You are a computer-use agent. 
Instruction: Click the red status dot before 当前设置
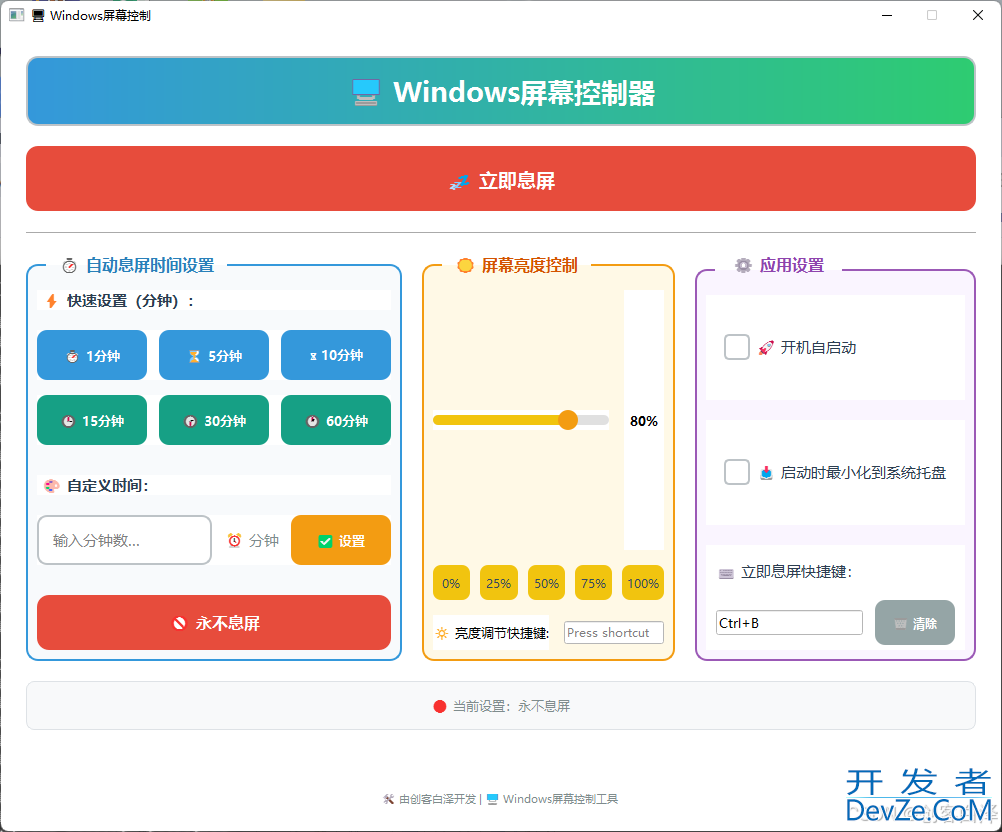pos(440,706)
